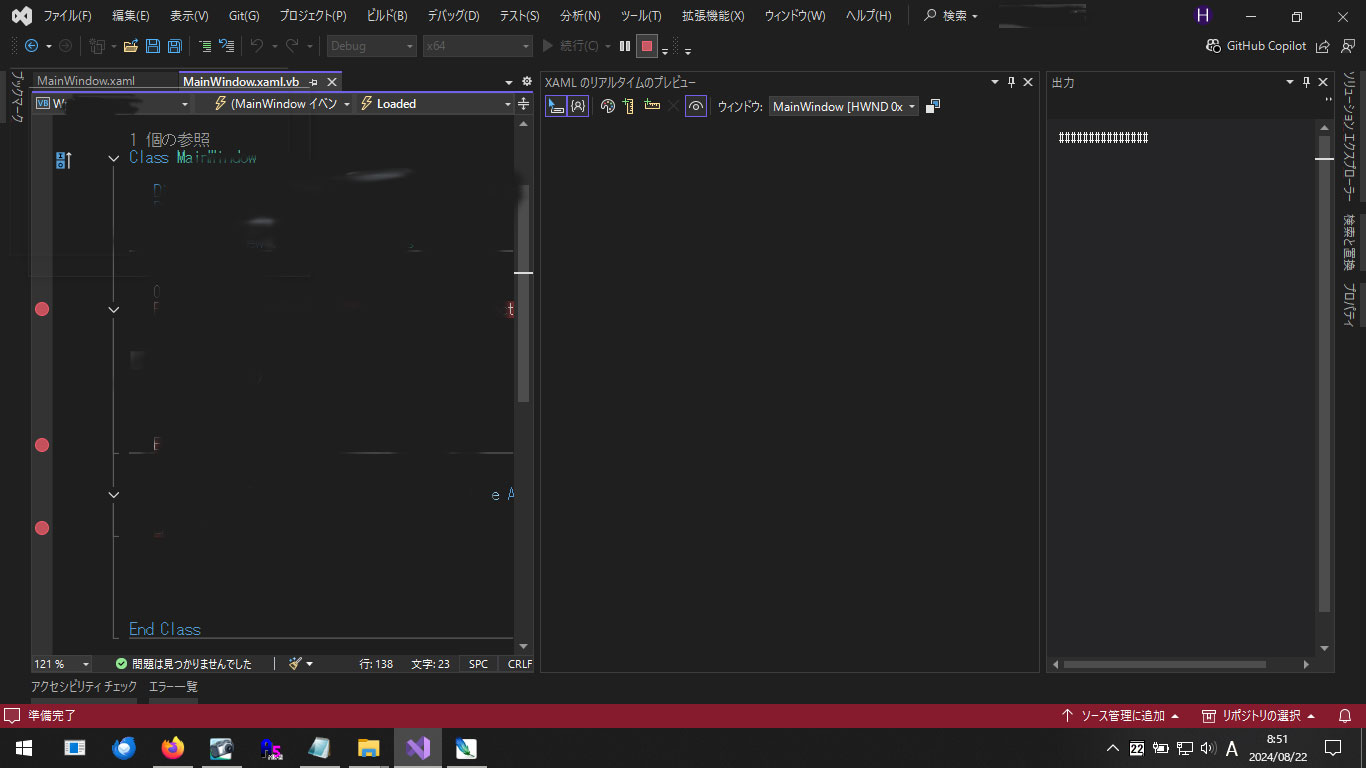1366x768 pixels.
Task: Stop debugging with the red square
Action: [647, 46]
